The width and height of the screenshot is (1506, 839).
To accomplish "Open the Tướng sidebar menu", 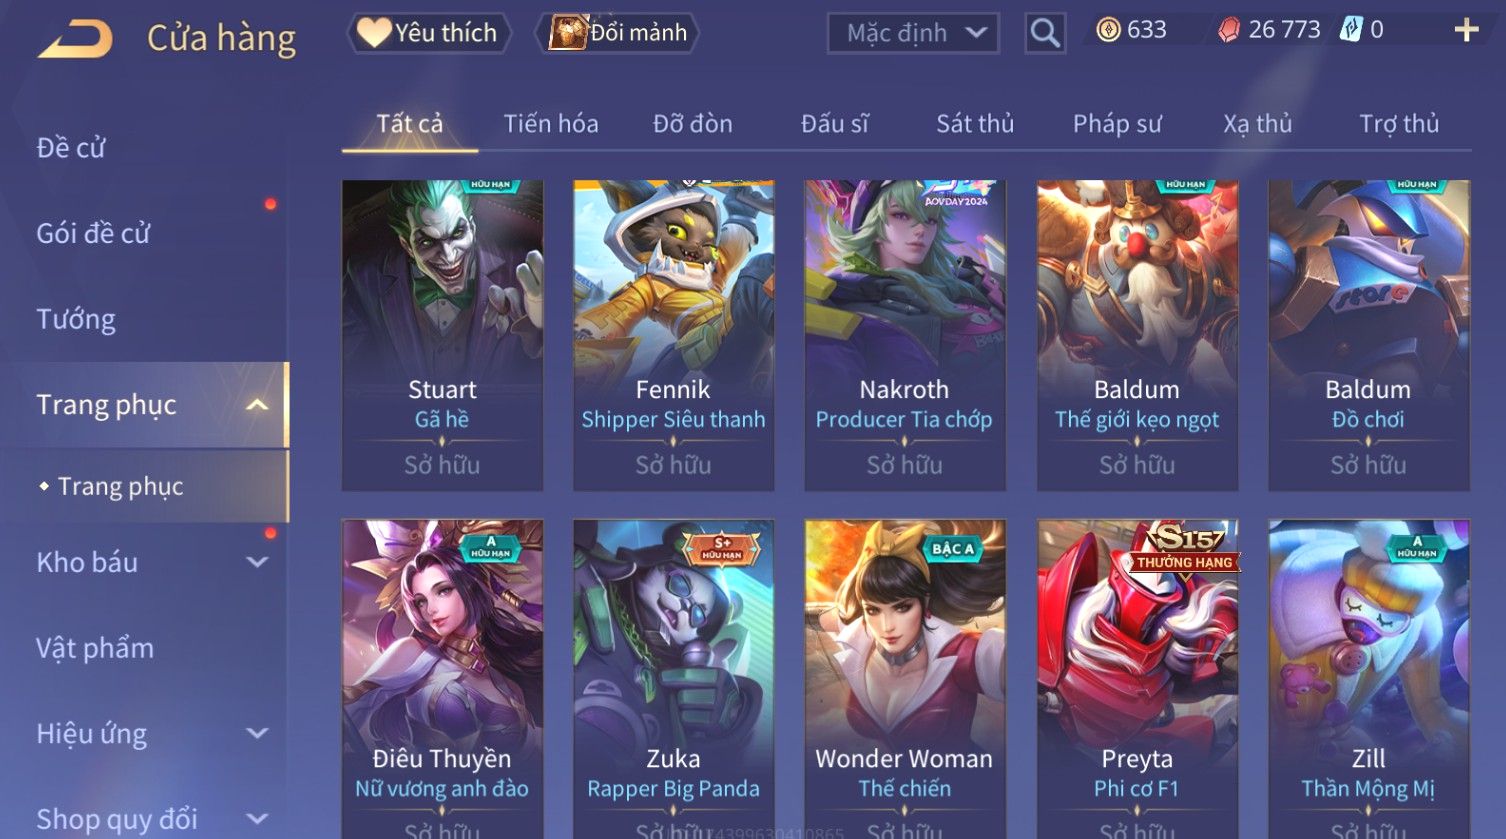I will point(76,320).
